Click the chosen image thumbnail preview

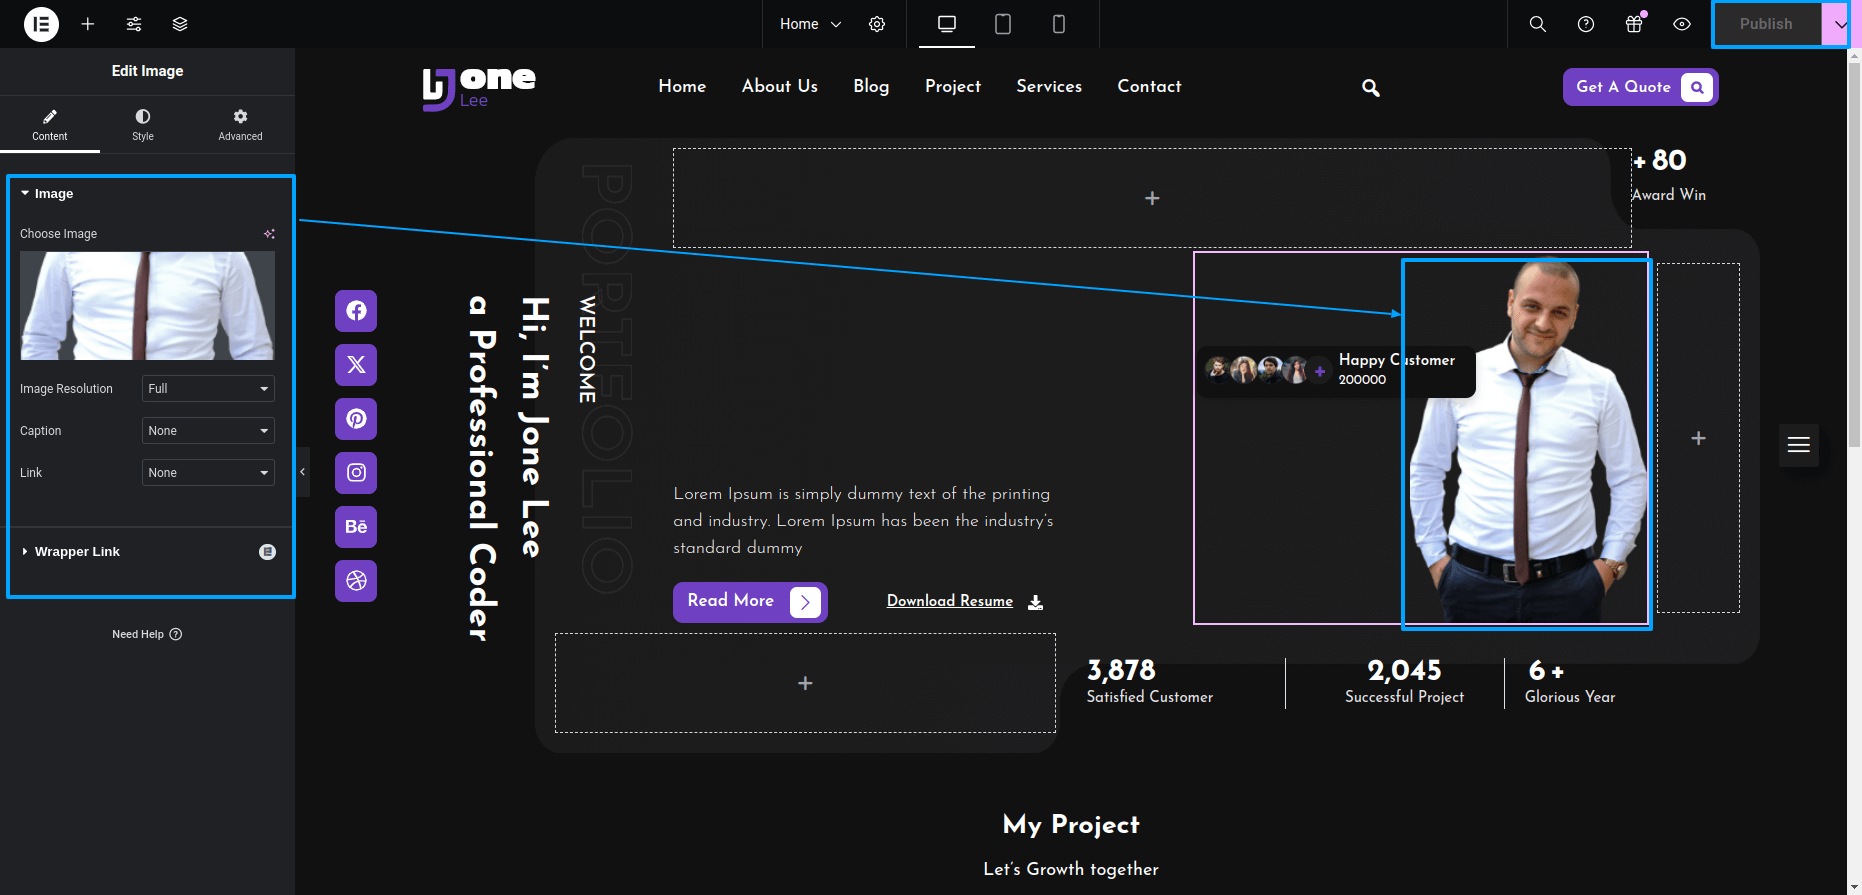pos(147,306)
